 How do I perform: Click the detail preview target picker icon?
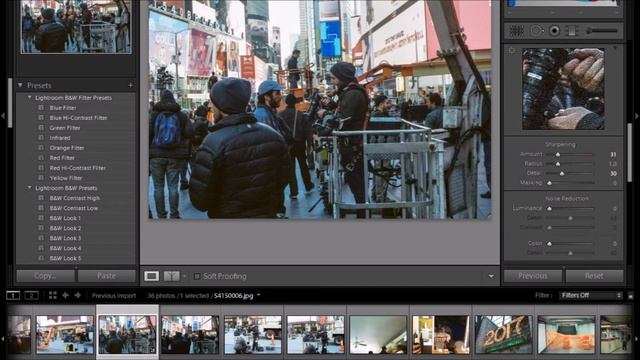(x=512, y=51)
